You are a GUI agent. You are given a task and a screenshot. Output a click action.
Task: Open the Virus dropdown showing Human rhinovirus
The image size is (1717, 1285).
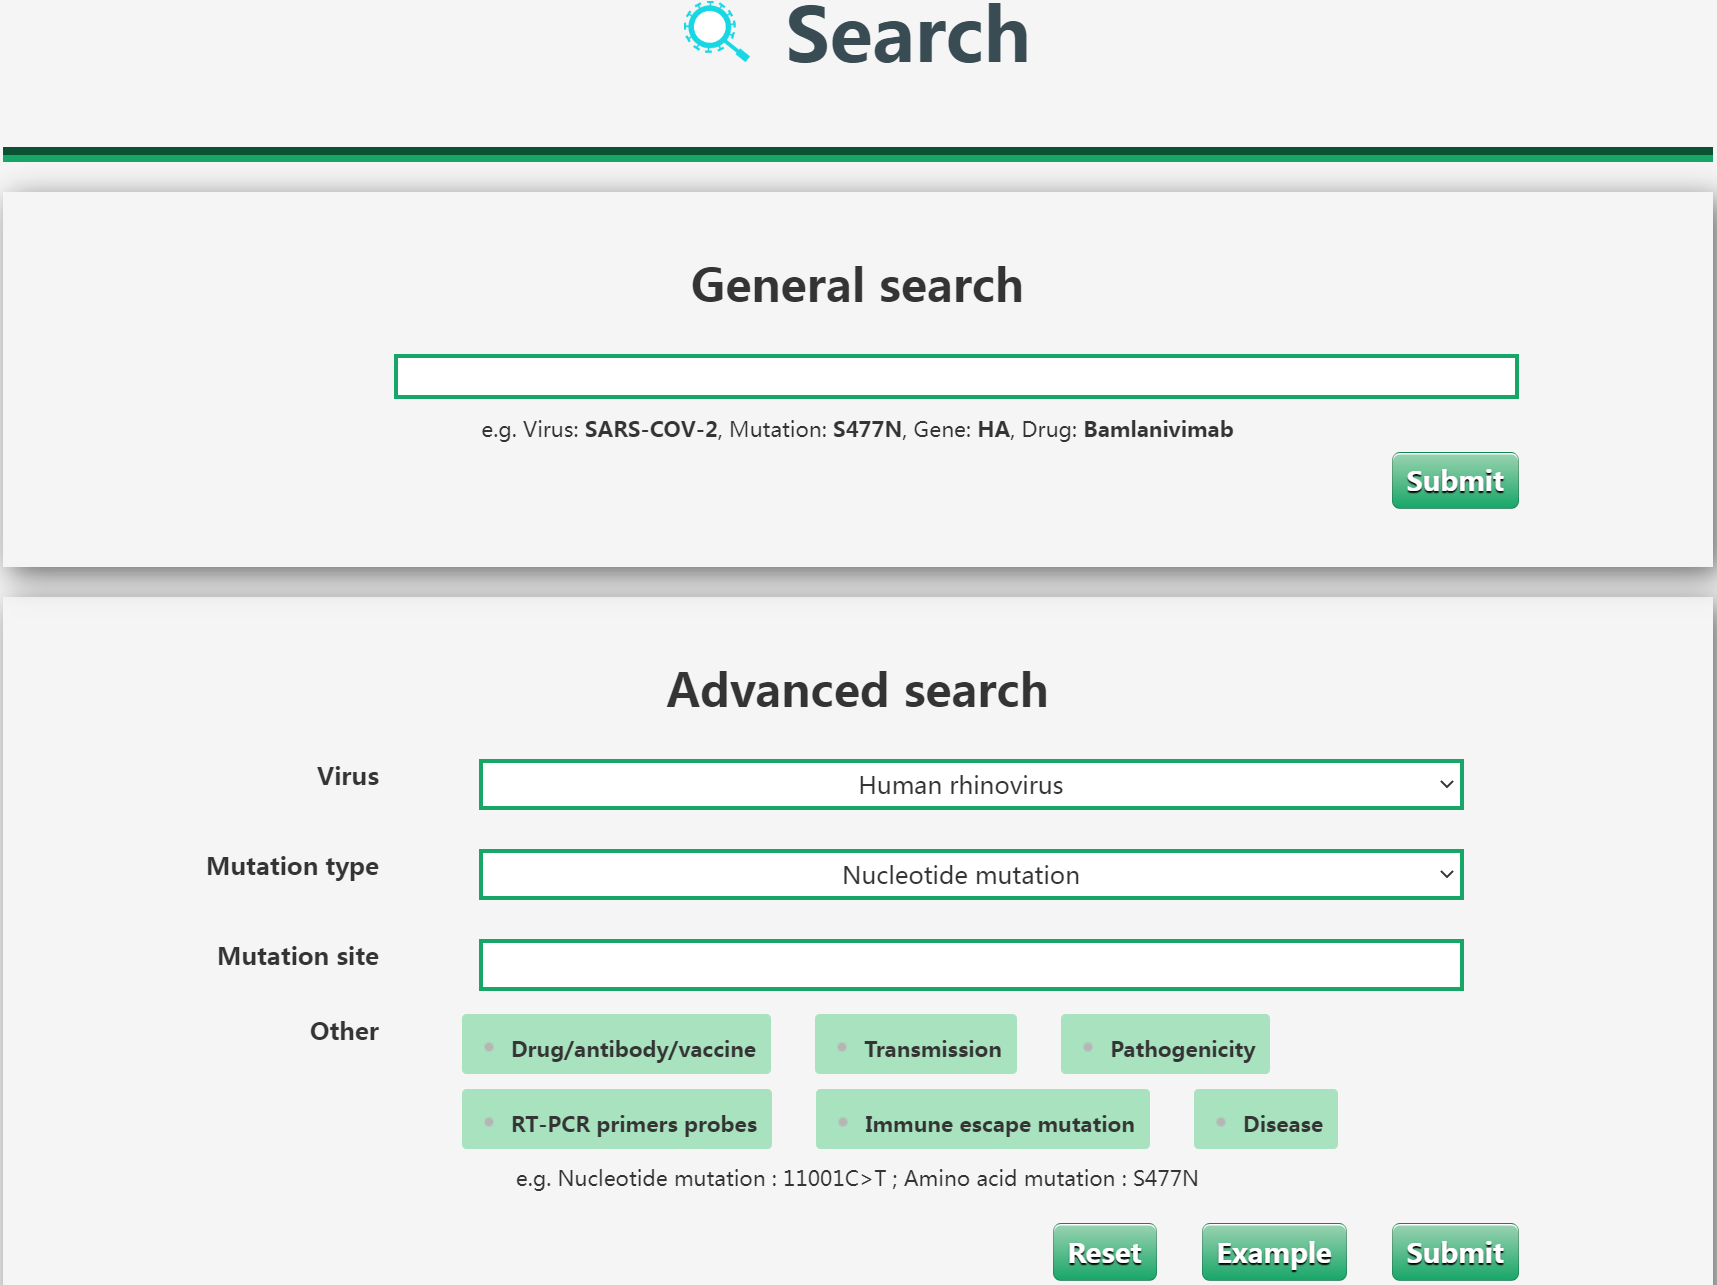(970, 785)
